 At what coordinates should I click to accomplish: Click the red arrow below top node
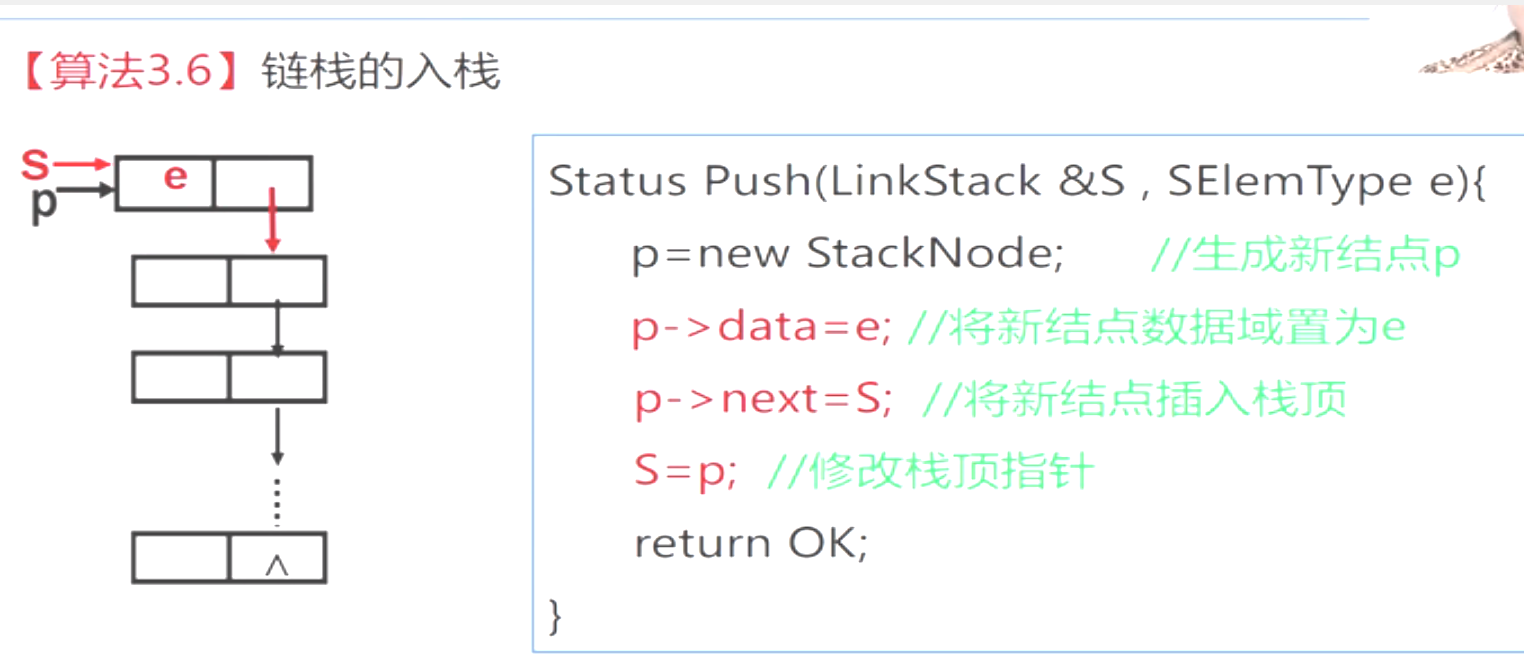tap(271, 218)
